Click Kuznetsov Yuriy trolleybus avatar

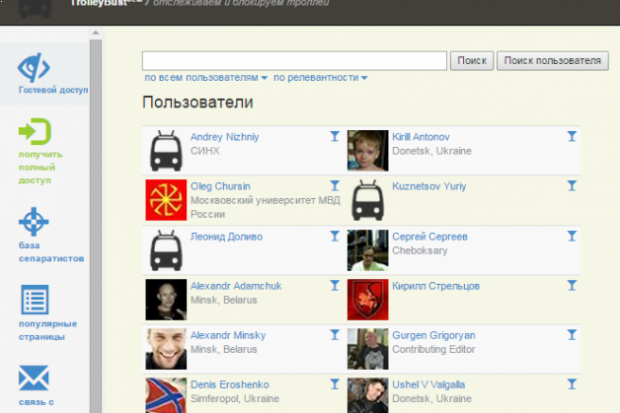coord(367,200)
